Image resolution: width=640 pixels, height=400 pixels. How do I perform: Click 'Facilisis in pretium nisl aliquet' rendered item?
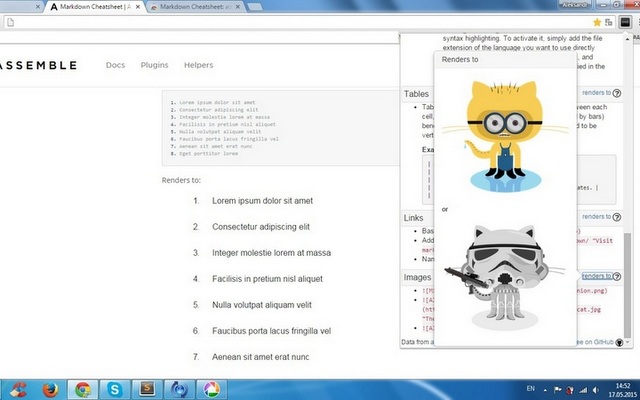[267, 279]
